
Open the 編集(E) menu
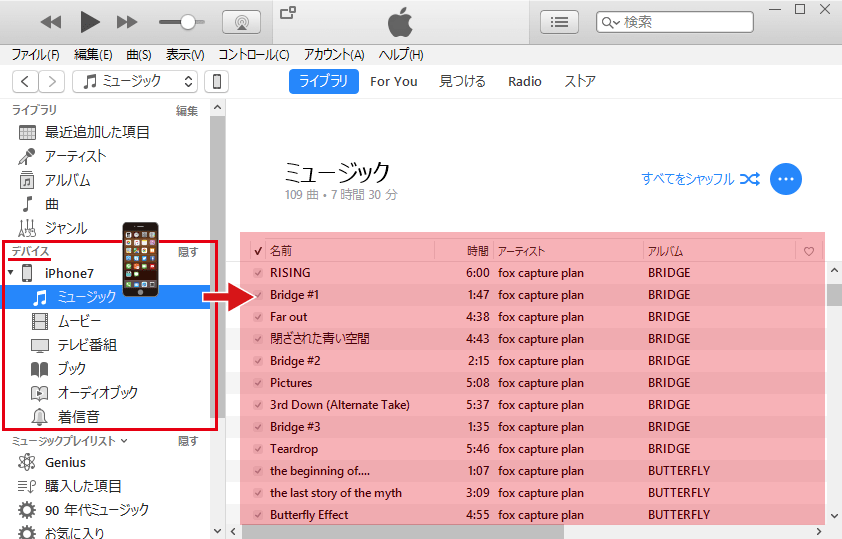[93, 55]
